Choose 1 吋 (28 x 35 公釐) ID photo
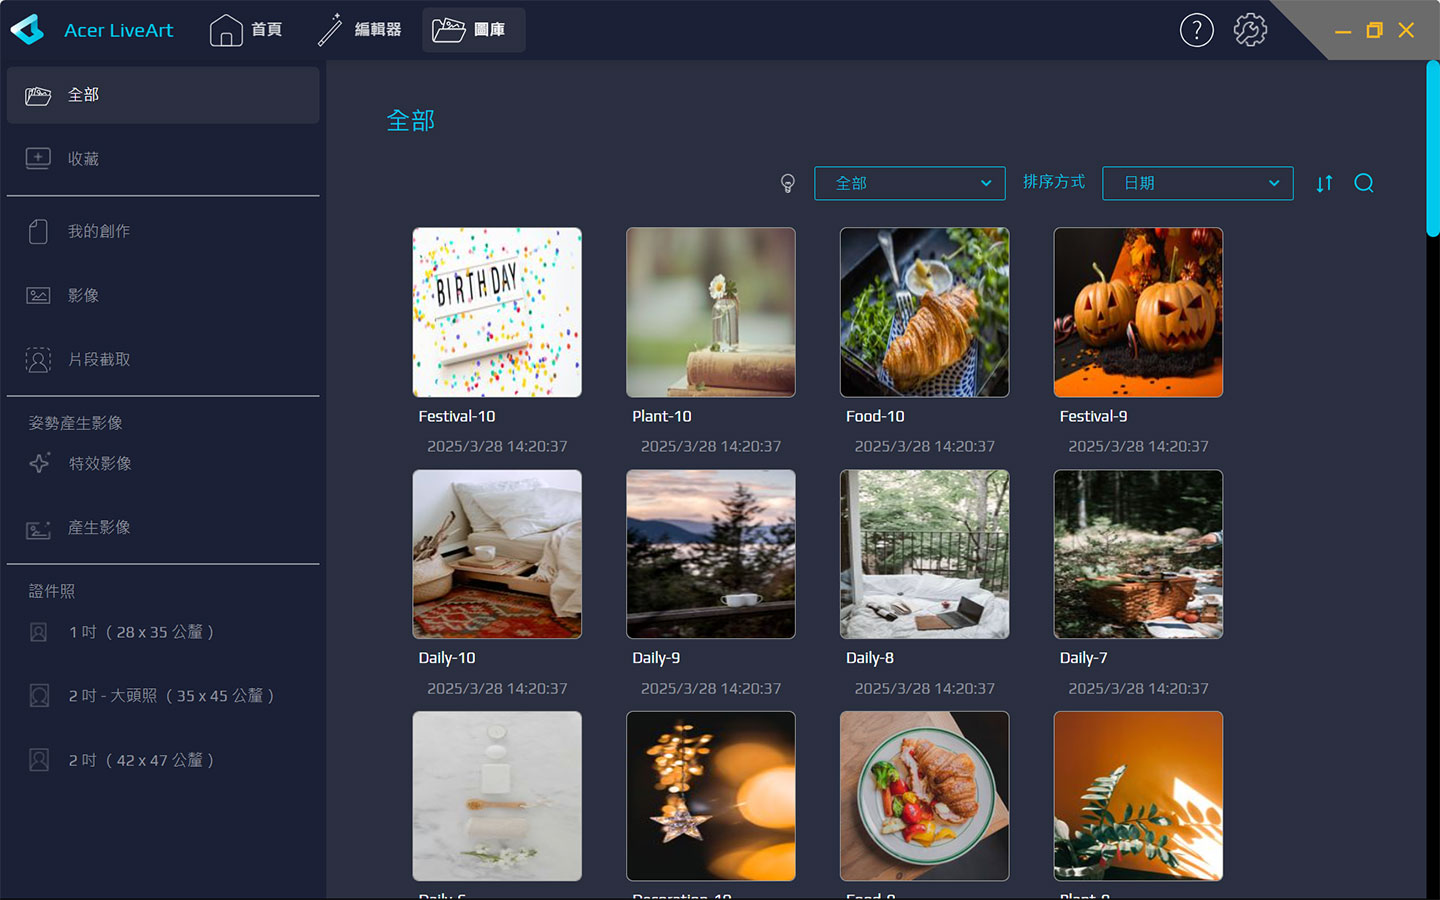Screen dimensions: 1440x900 pyautogui.click(x=140, y=632)
